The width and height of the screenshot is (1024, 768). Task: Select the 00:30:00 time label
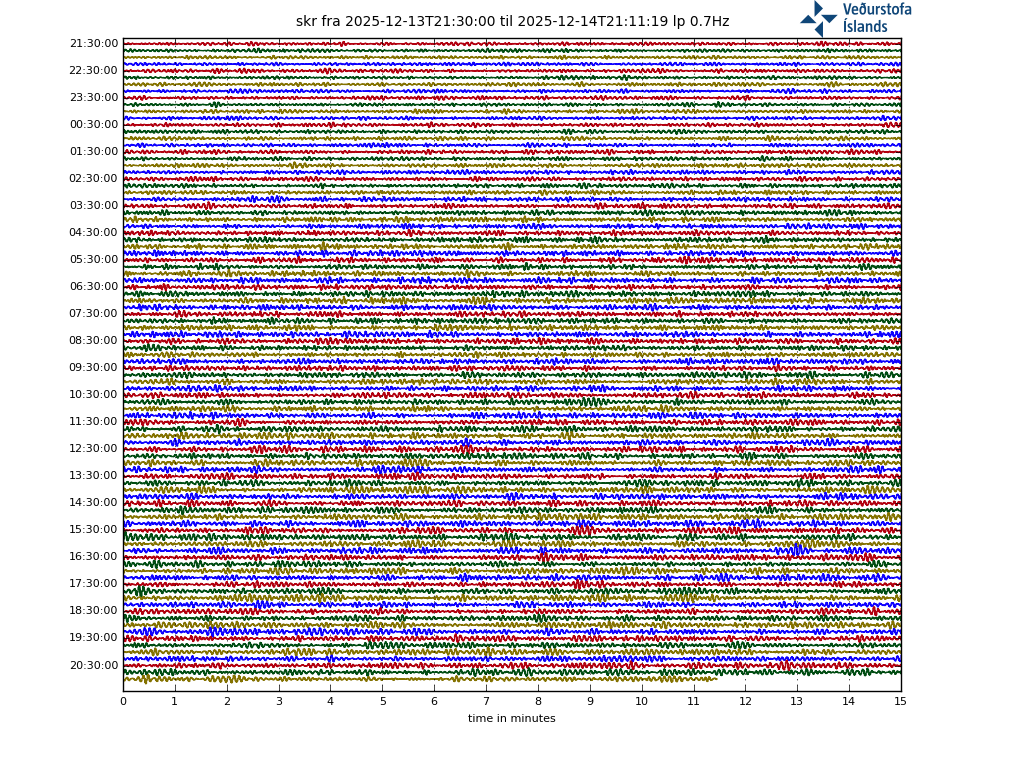click(x=94, y=125)
